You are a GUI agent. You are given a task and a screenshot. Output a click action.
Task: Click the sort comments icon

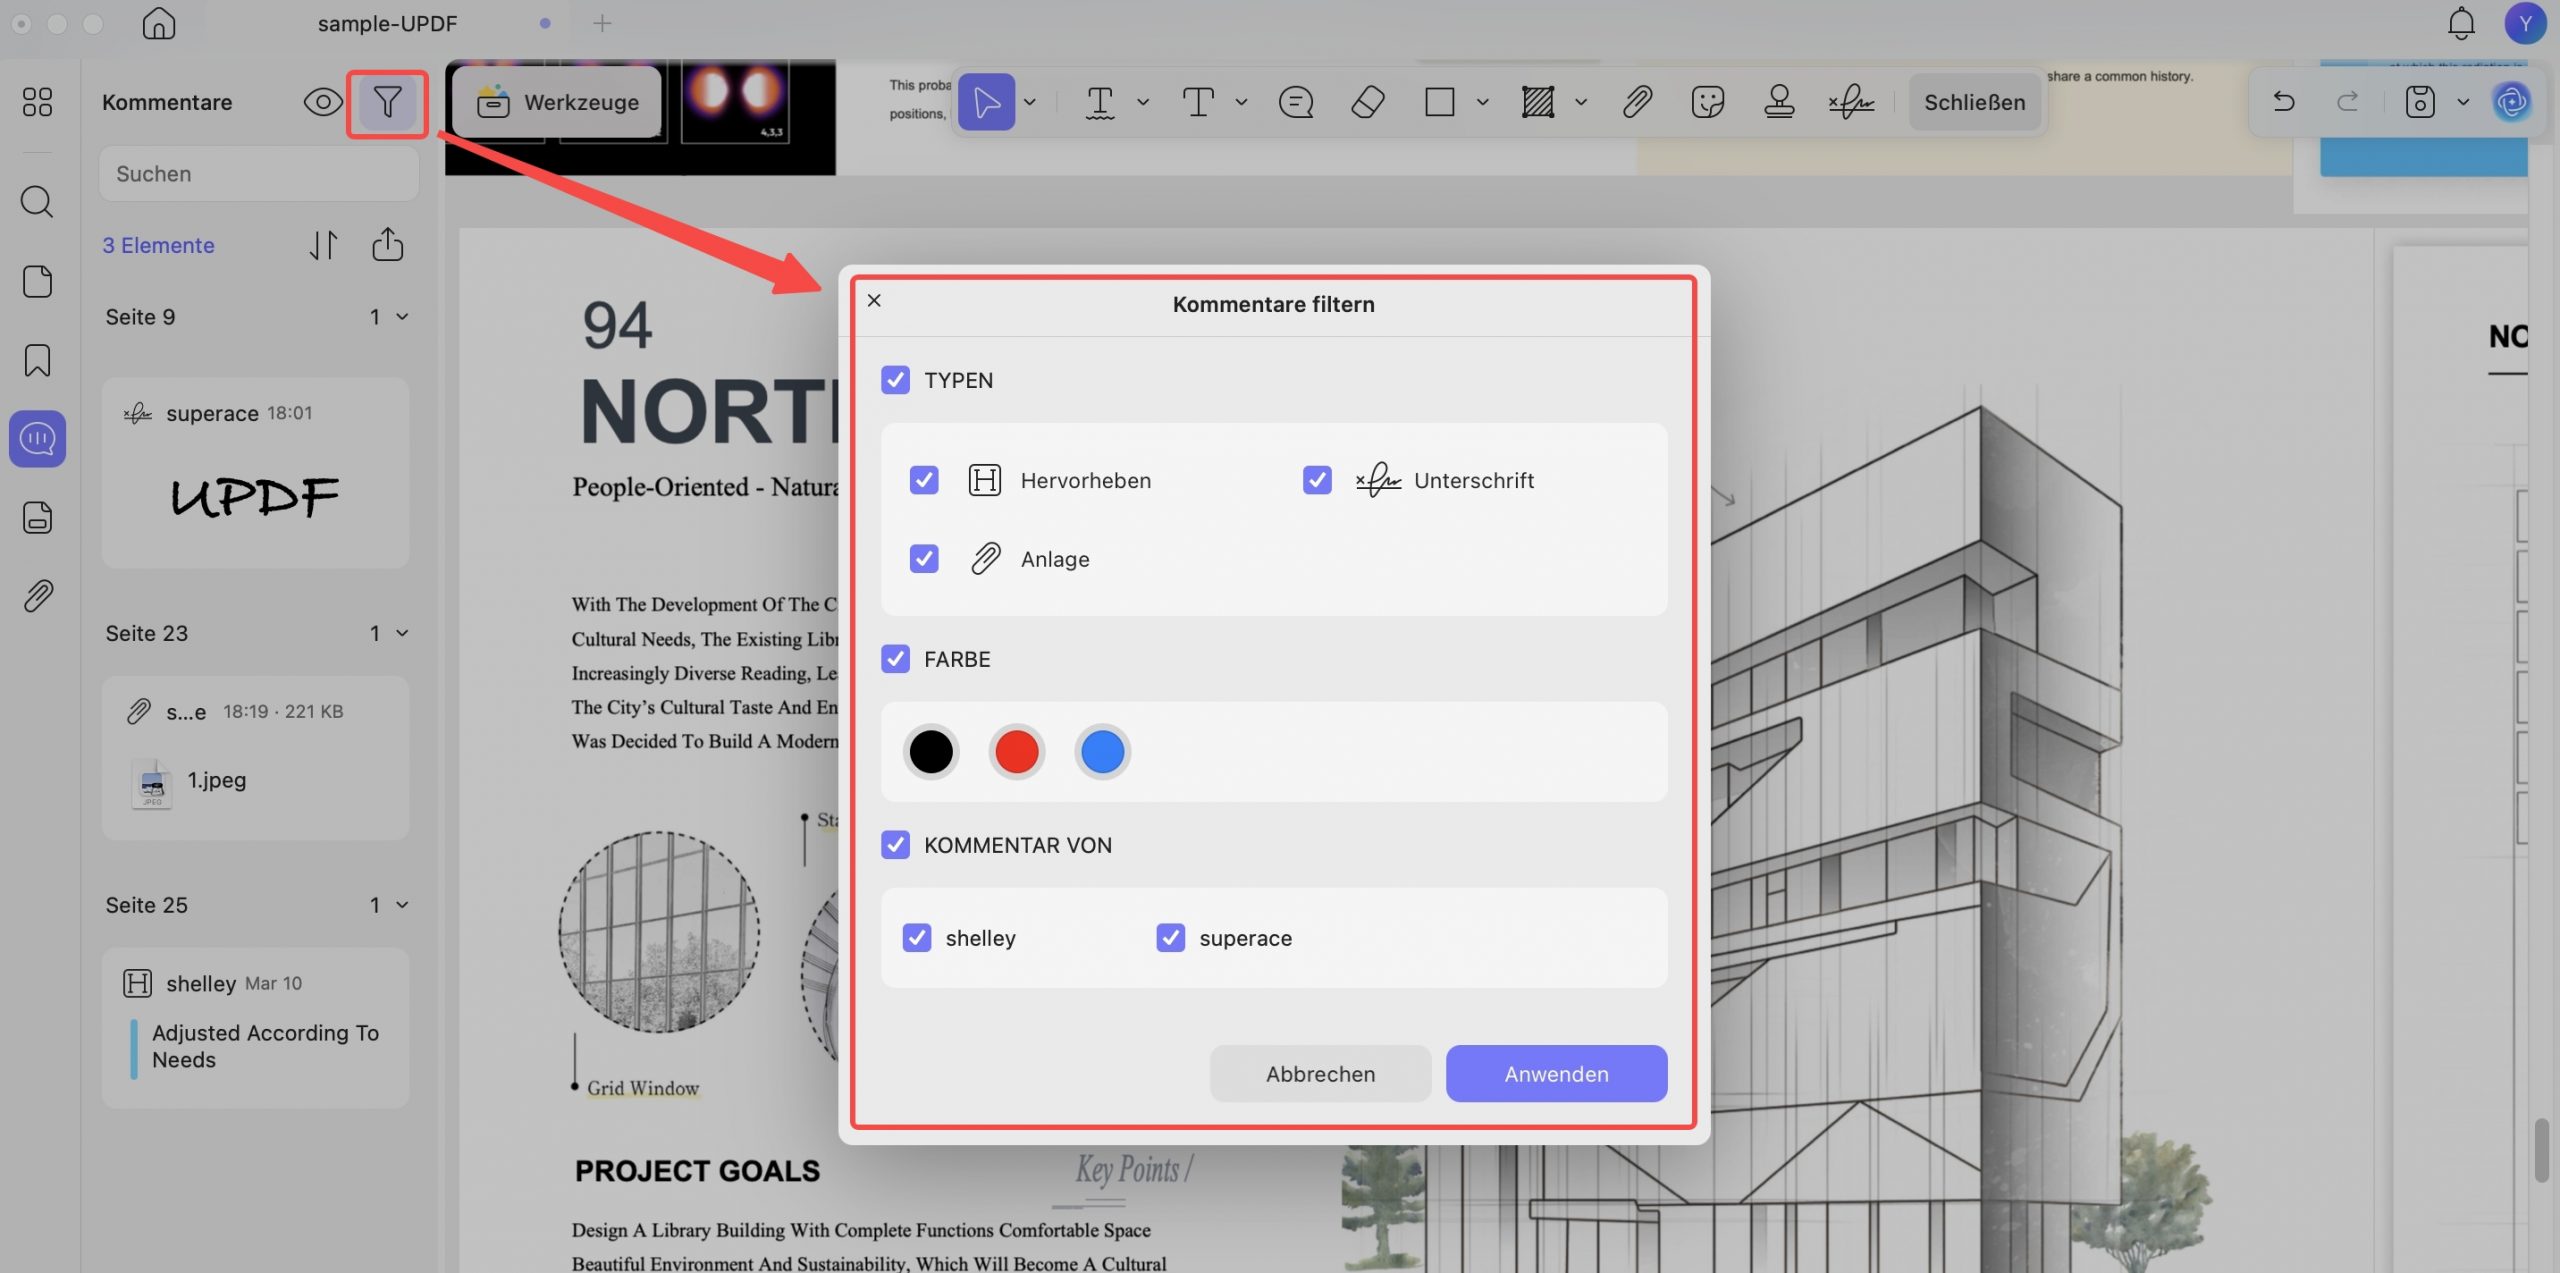coord(323,245)
